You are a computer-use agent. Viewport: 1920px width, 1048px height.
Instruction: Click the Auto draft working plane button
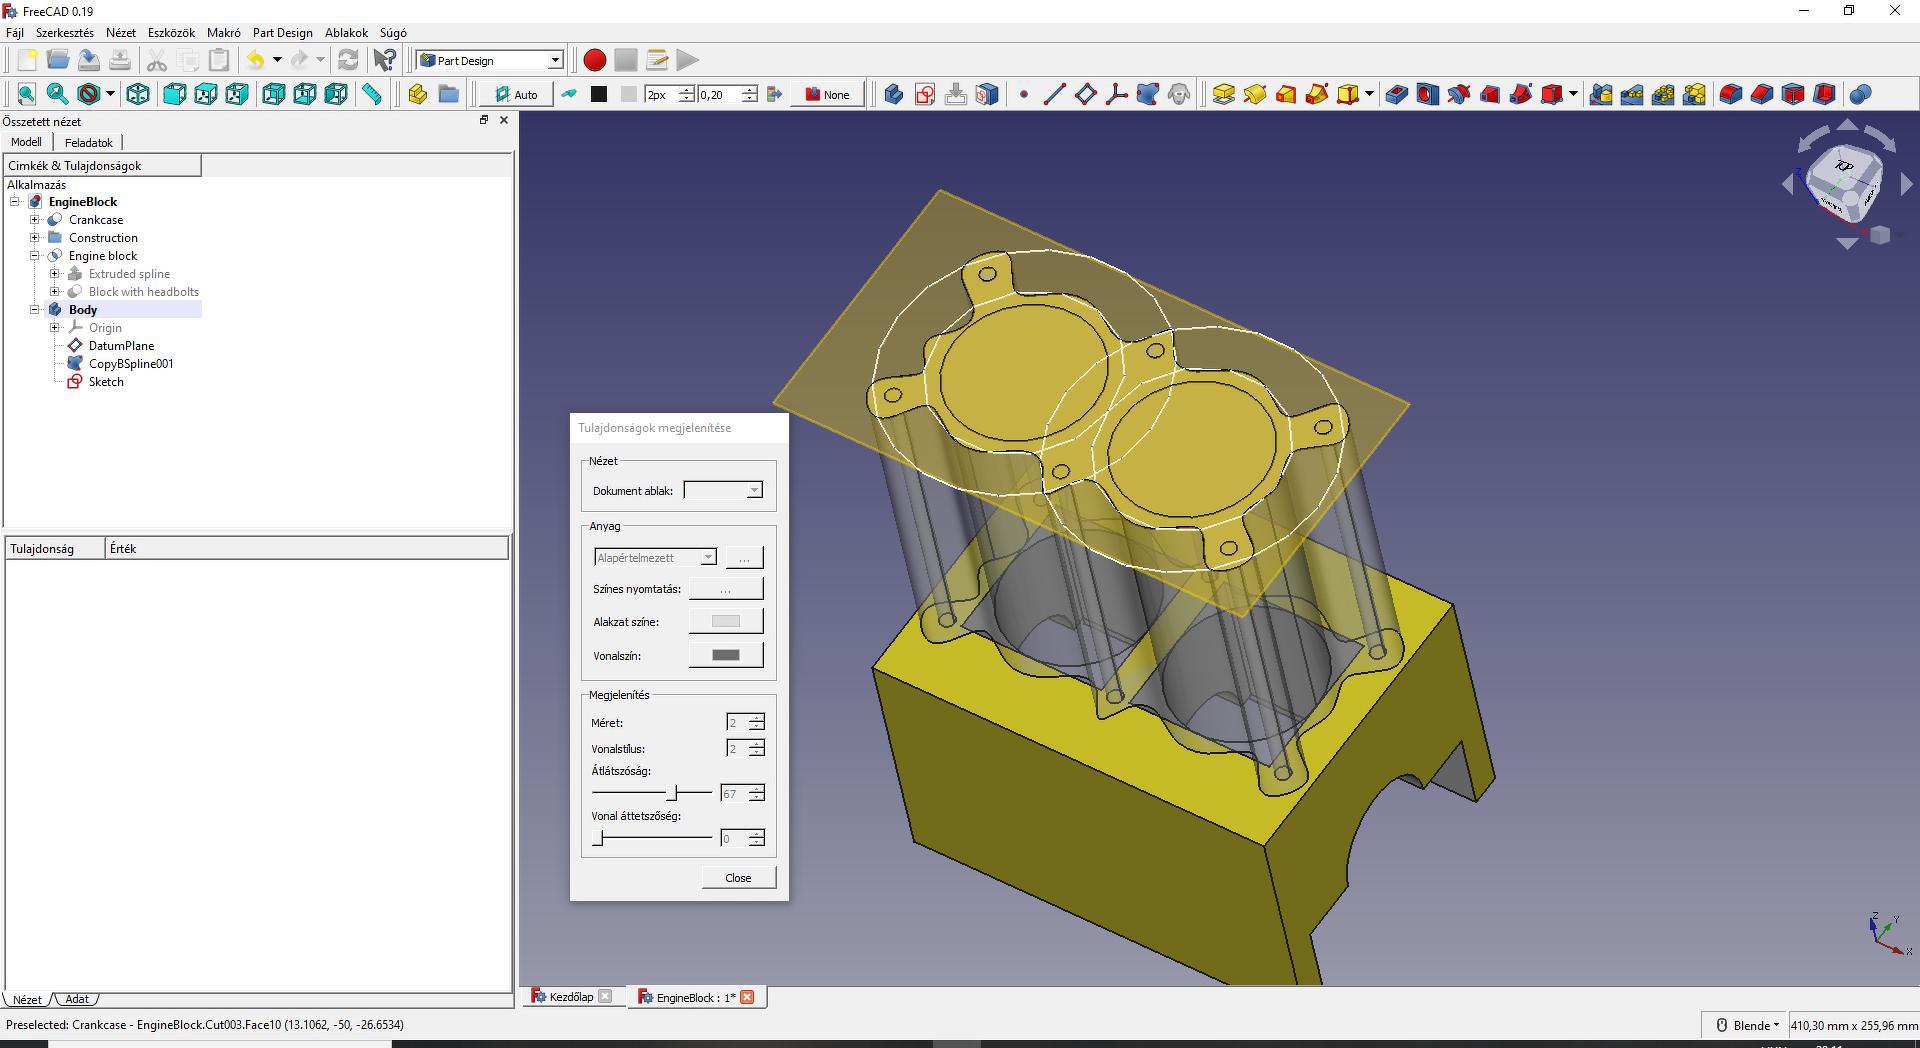click(517, 94)
